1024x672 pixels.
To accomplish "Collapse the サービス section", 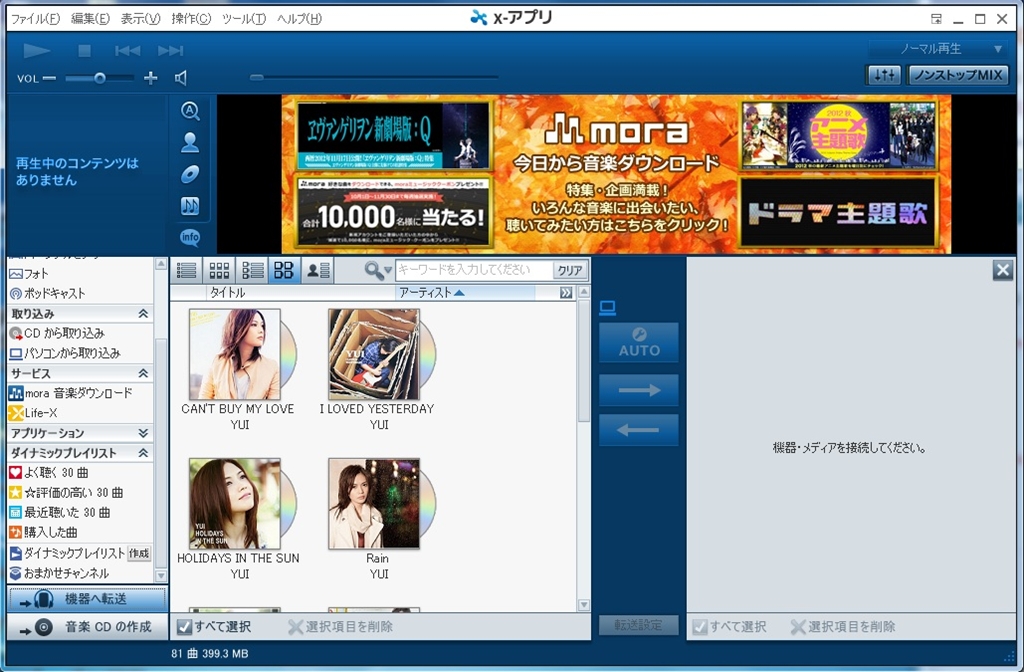I will coord(143,374).
